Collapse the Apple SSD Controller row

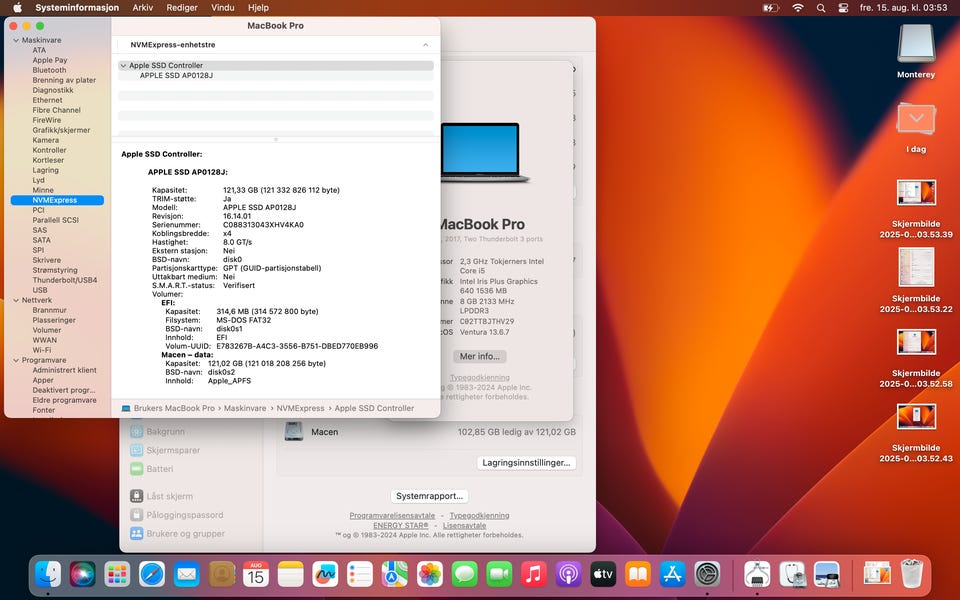pos(123,66)
